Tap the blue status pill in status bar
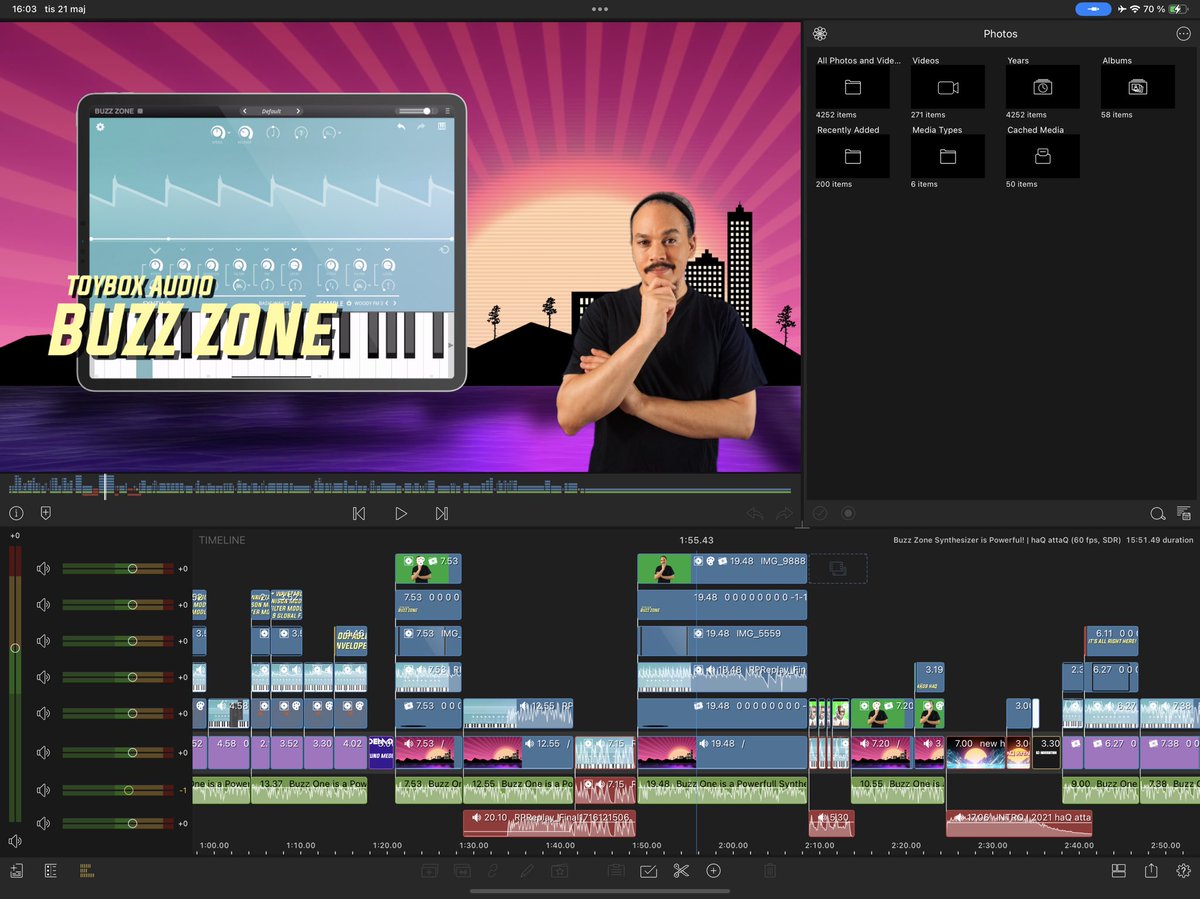1200x899 pixels. [1094, 9]
